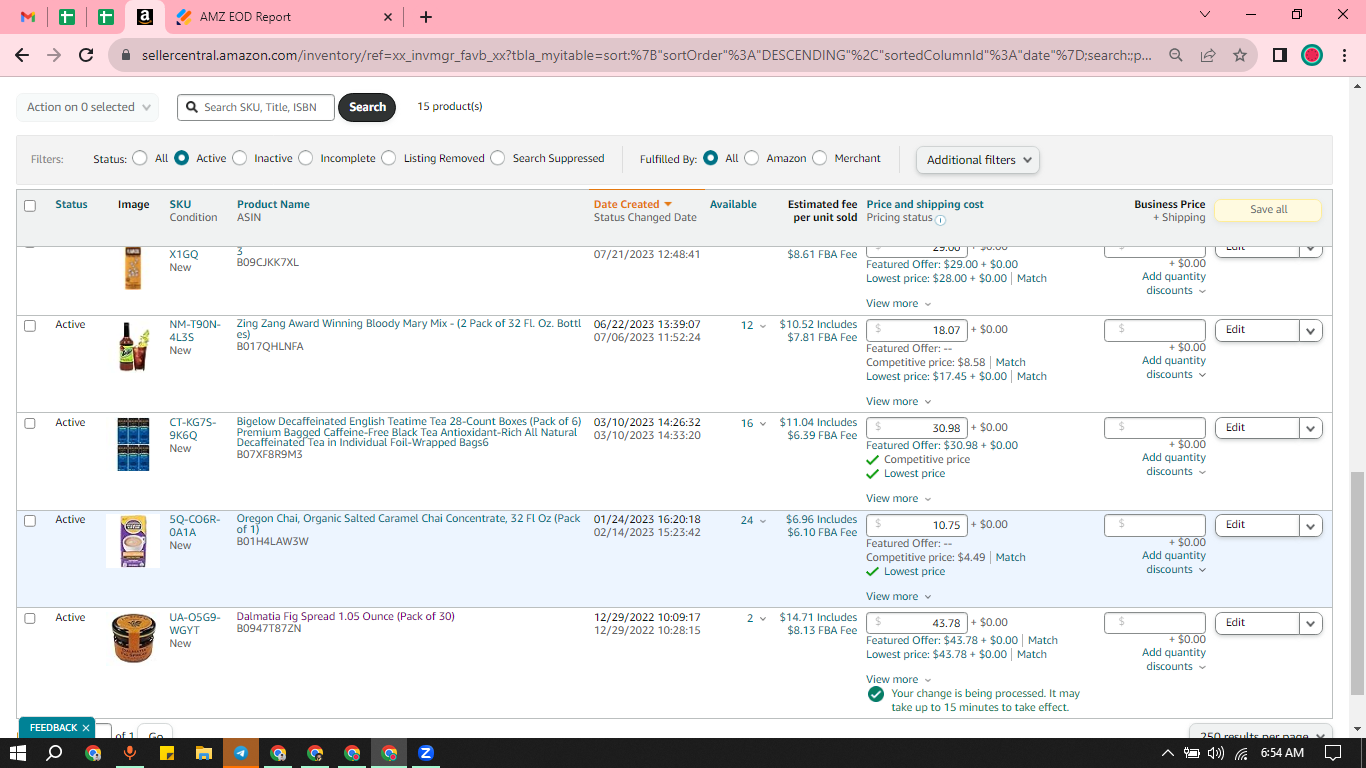
Task: Open the Chrome three-dot menu
Action: (x=1343, y=56)
